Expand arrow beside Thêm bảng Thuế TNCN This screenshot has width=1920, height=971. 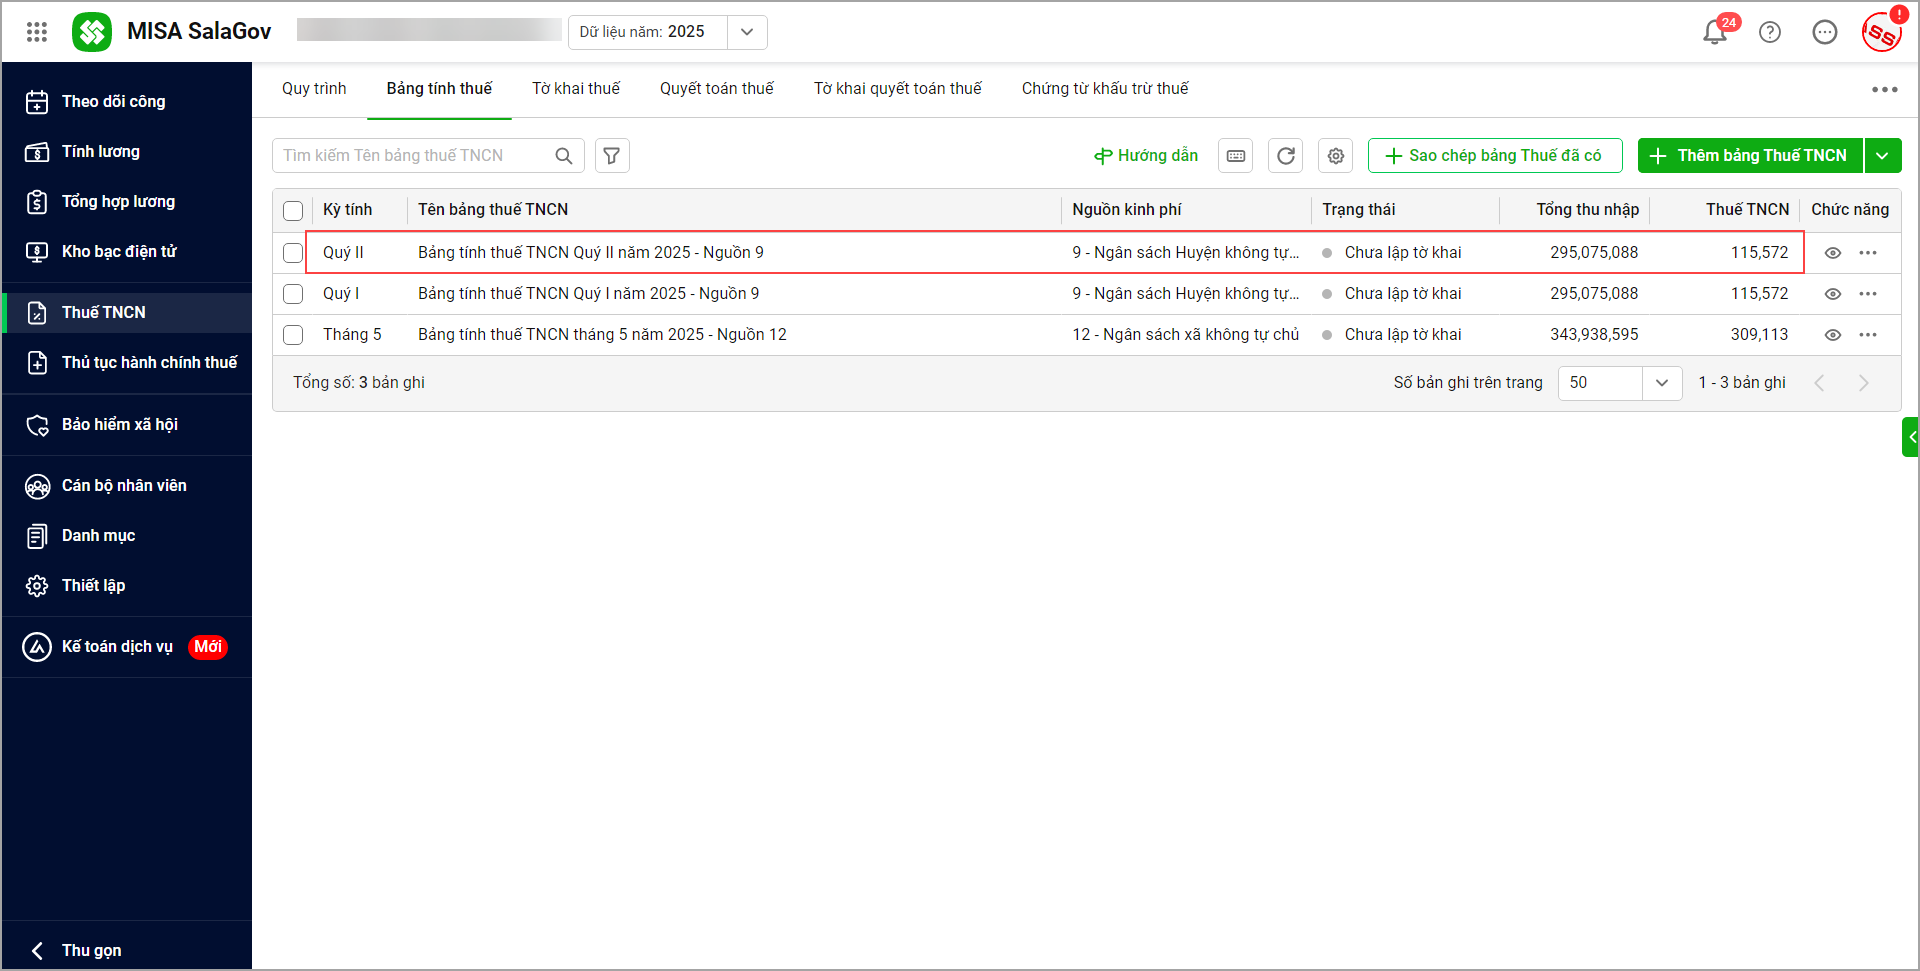[1882, 156]
